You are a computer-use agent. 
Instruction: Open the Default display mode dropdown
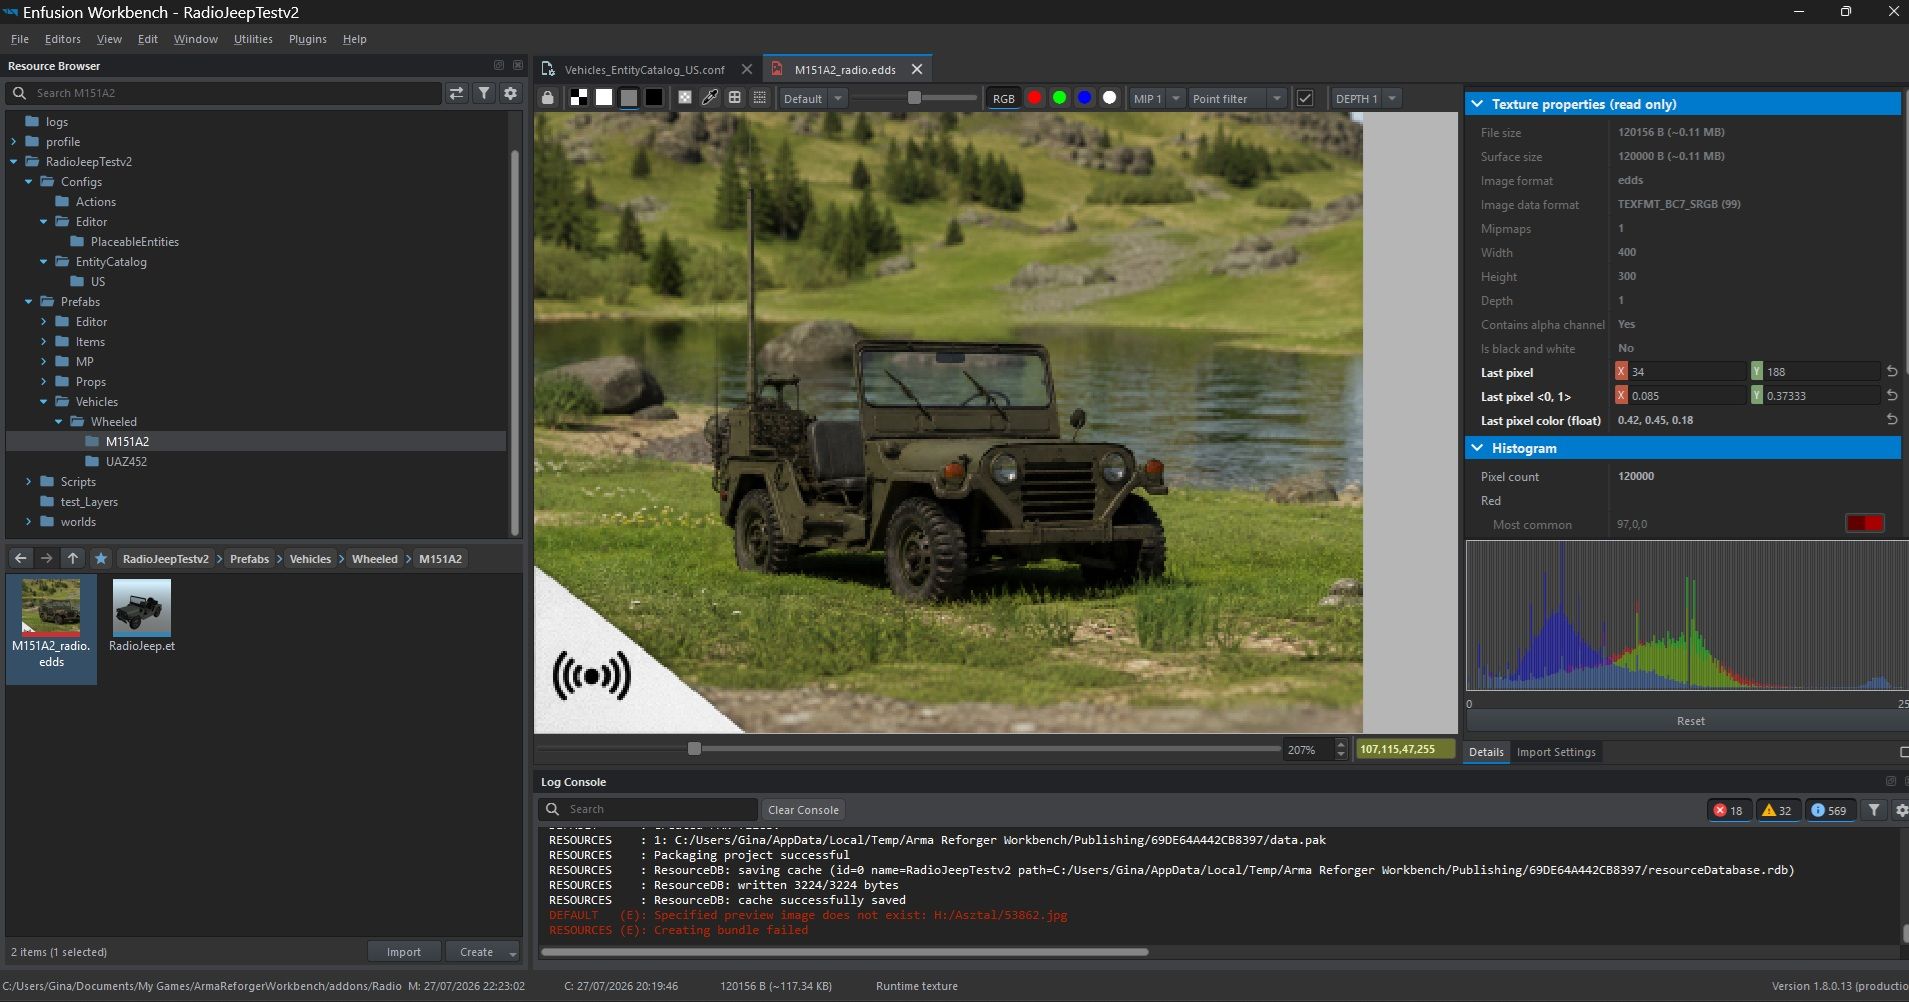813,98
